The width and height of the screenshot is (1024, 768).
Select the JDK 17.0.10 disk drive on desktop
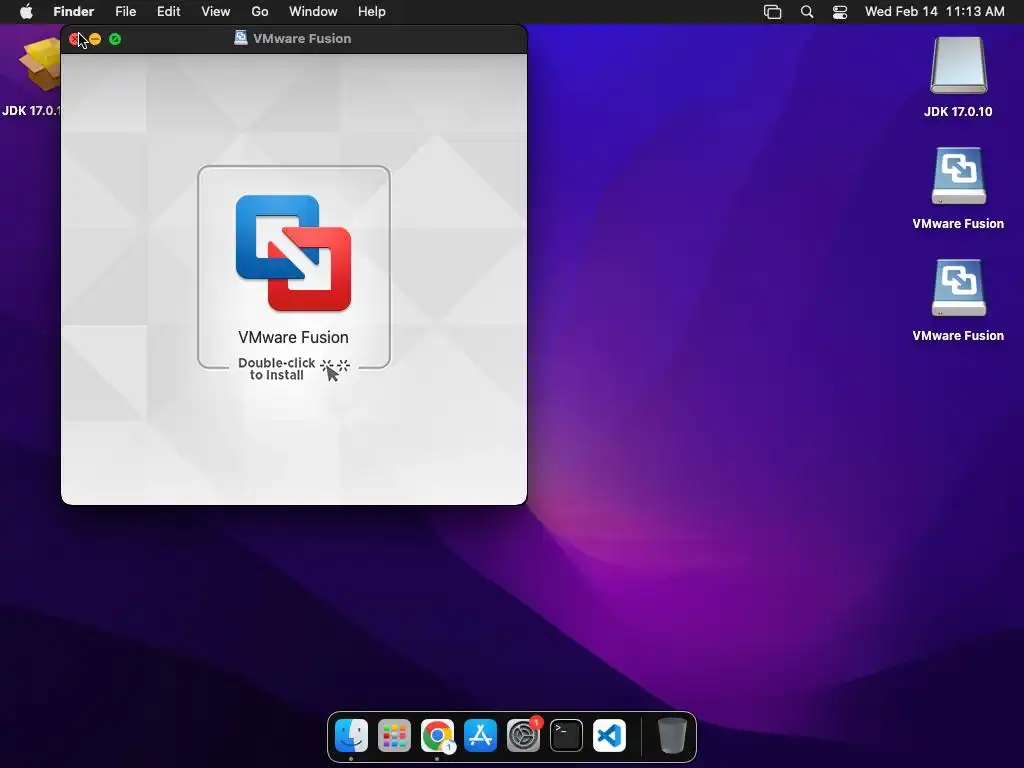point(958,65)
